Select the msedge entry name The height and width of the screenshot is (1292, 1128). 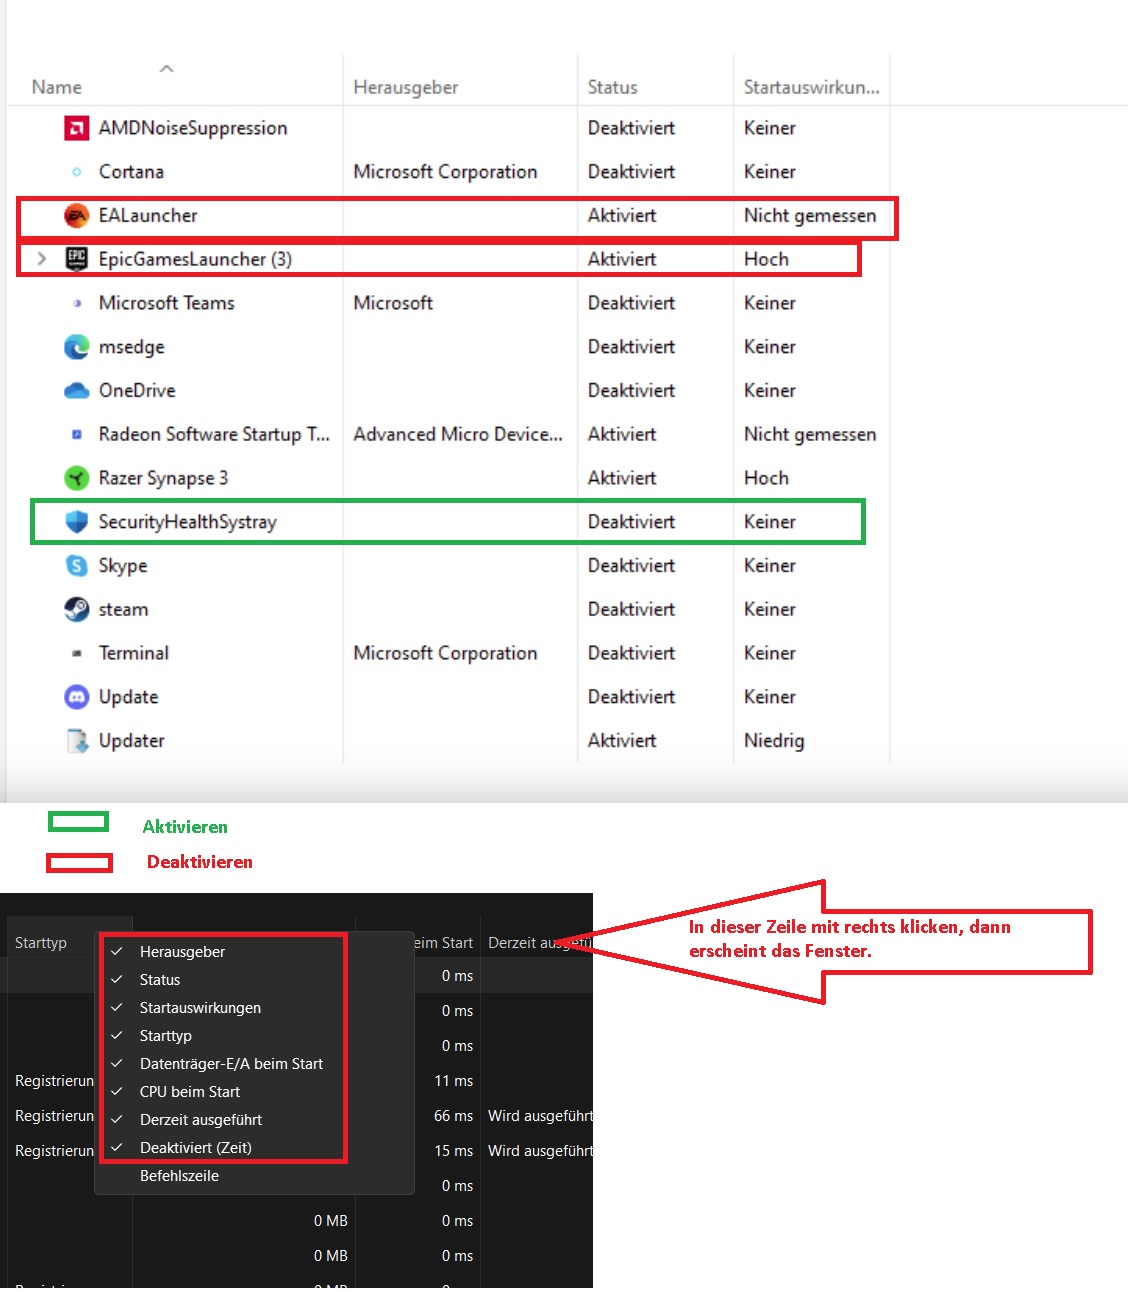pyautogui.click(x=132, y=347)
